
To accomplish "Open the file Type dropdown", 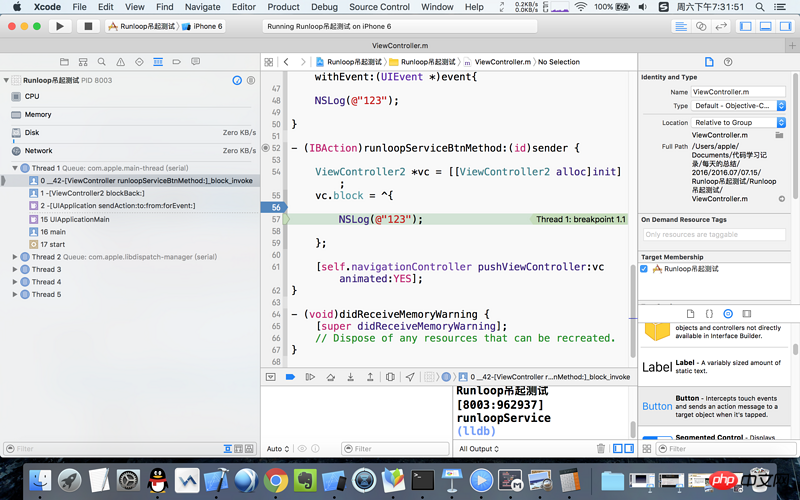I will 738,105.
